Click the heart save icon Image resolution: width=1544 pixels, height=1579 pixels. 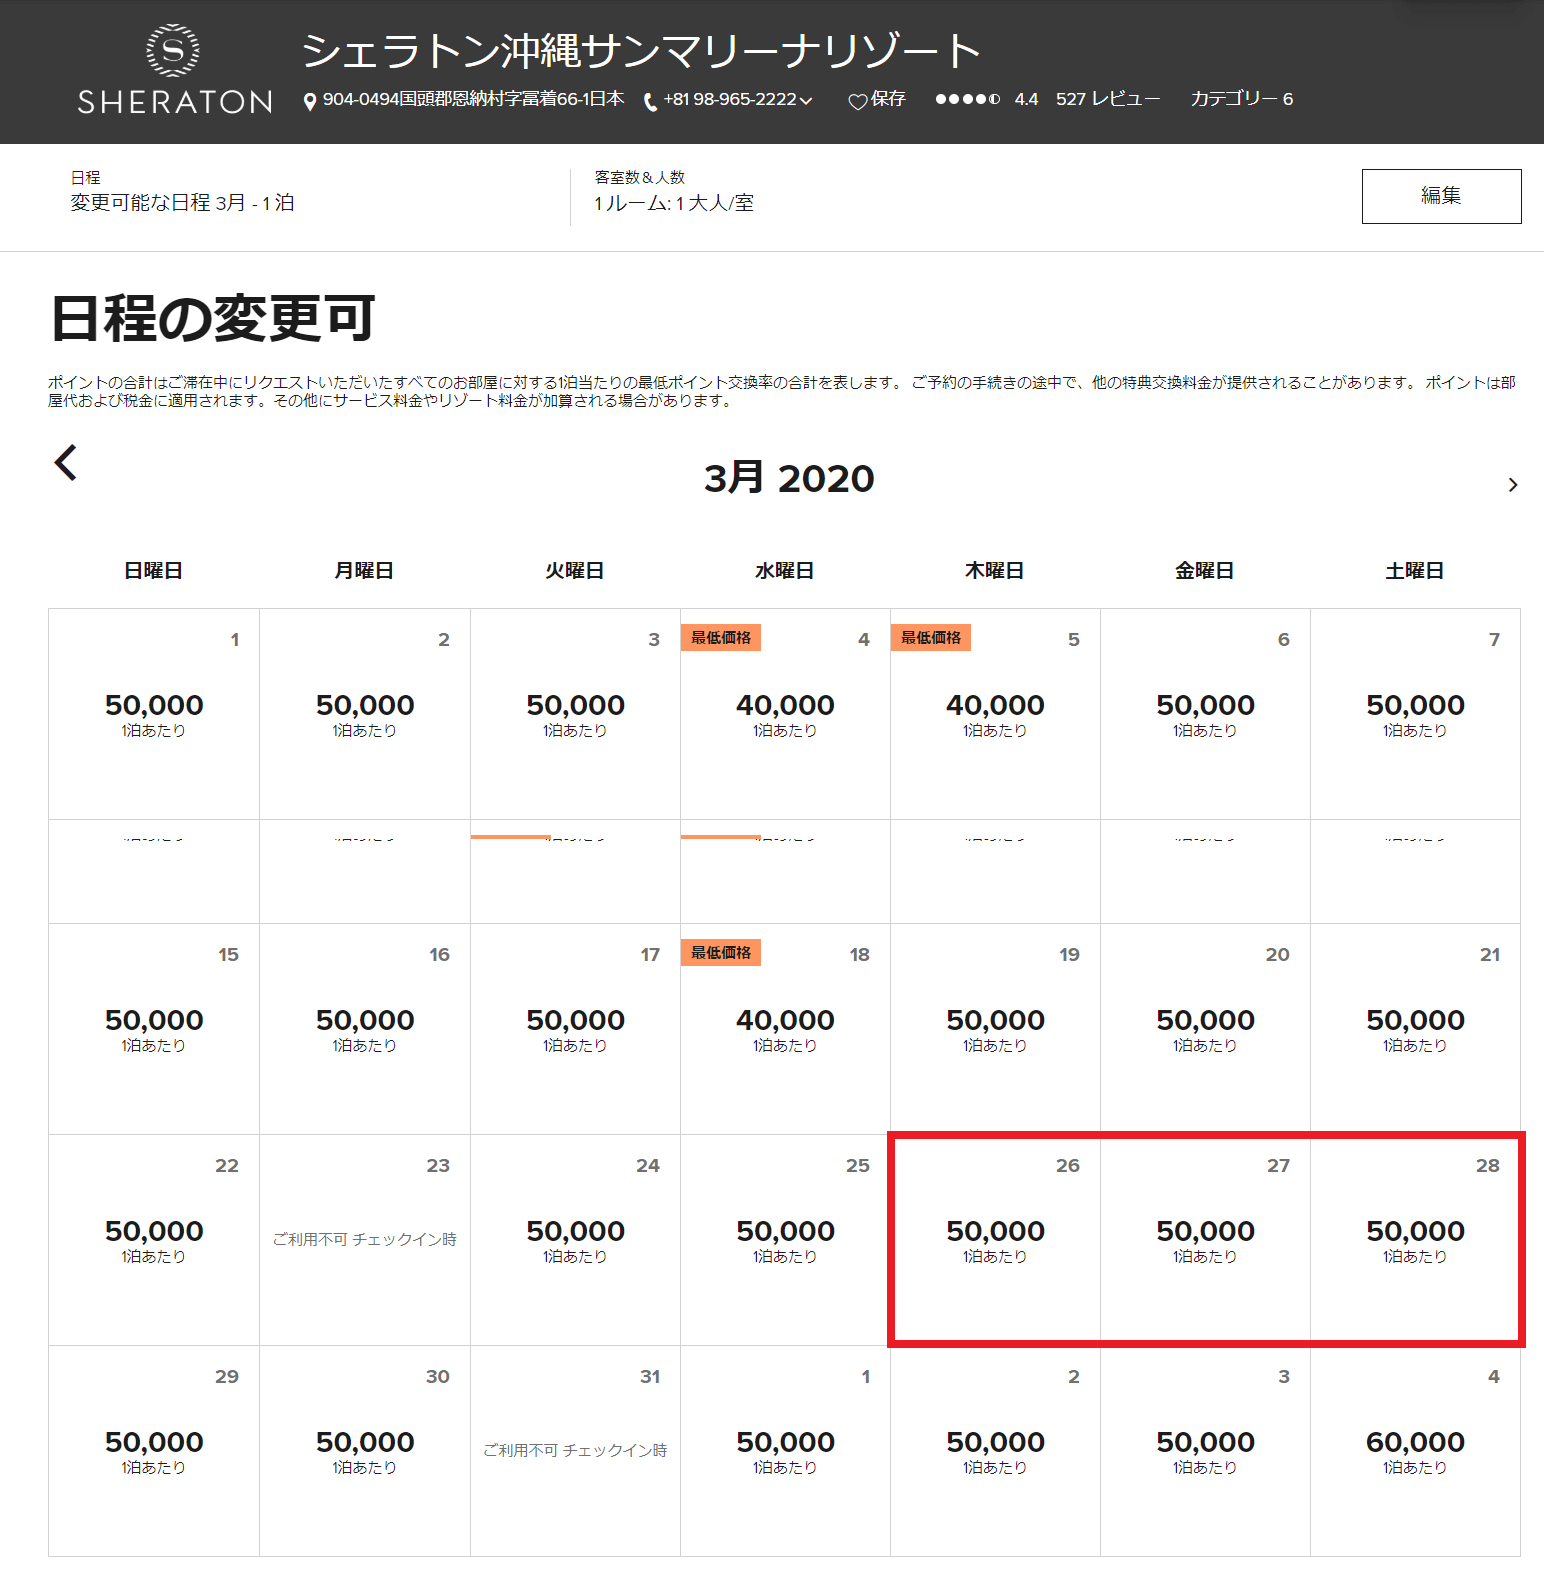857,101
